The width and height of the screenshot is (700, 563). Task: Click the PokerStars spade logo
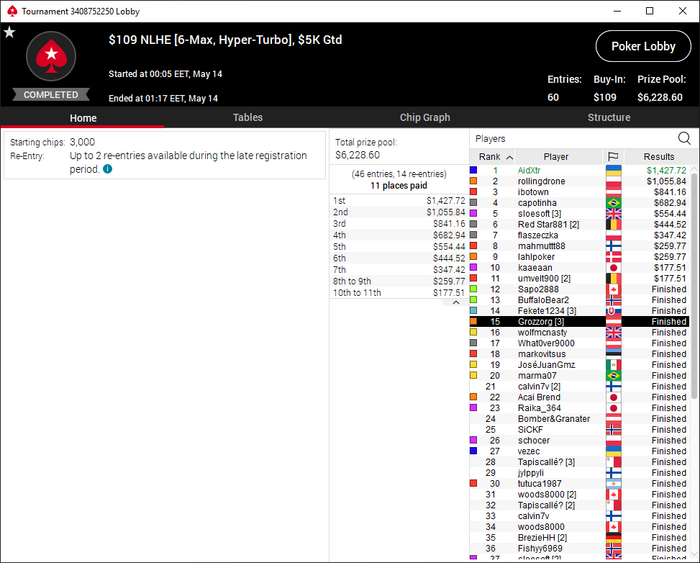tap(51, 56)
